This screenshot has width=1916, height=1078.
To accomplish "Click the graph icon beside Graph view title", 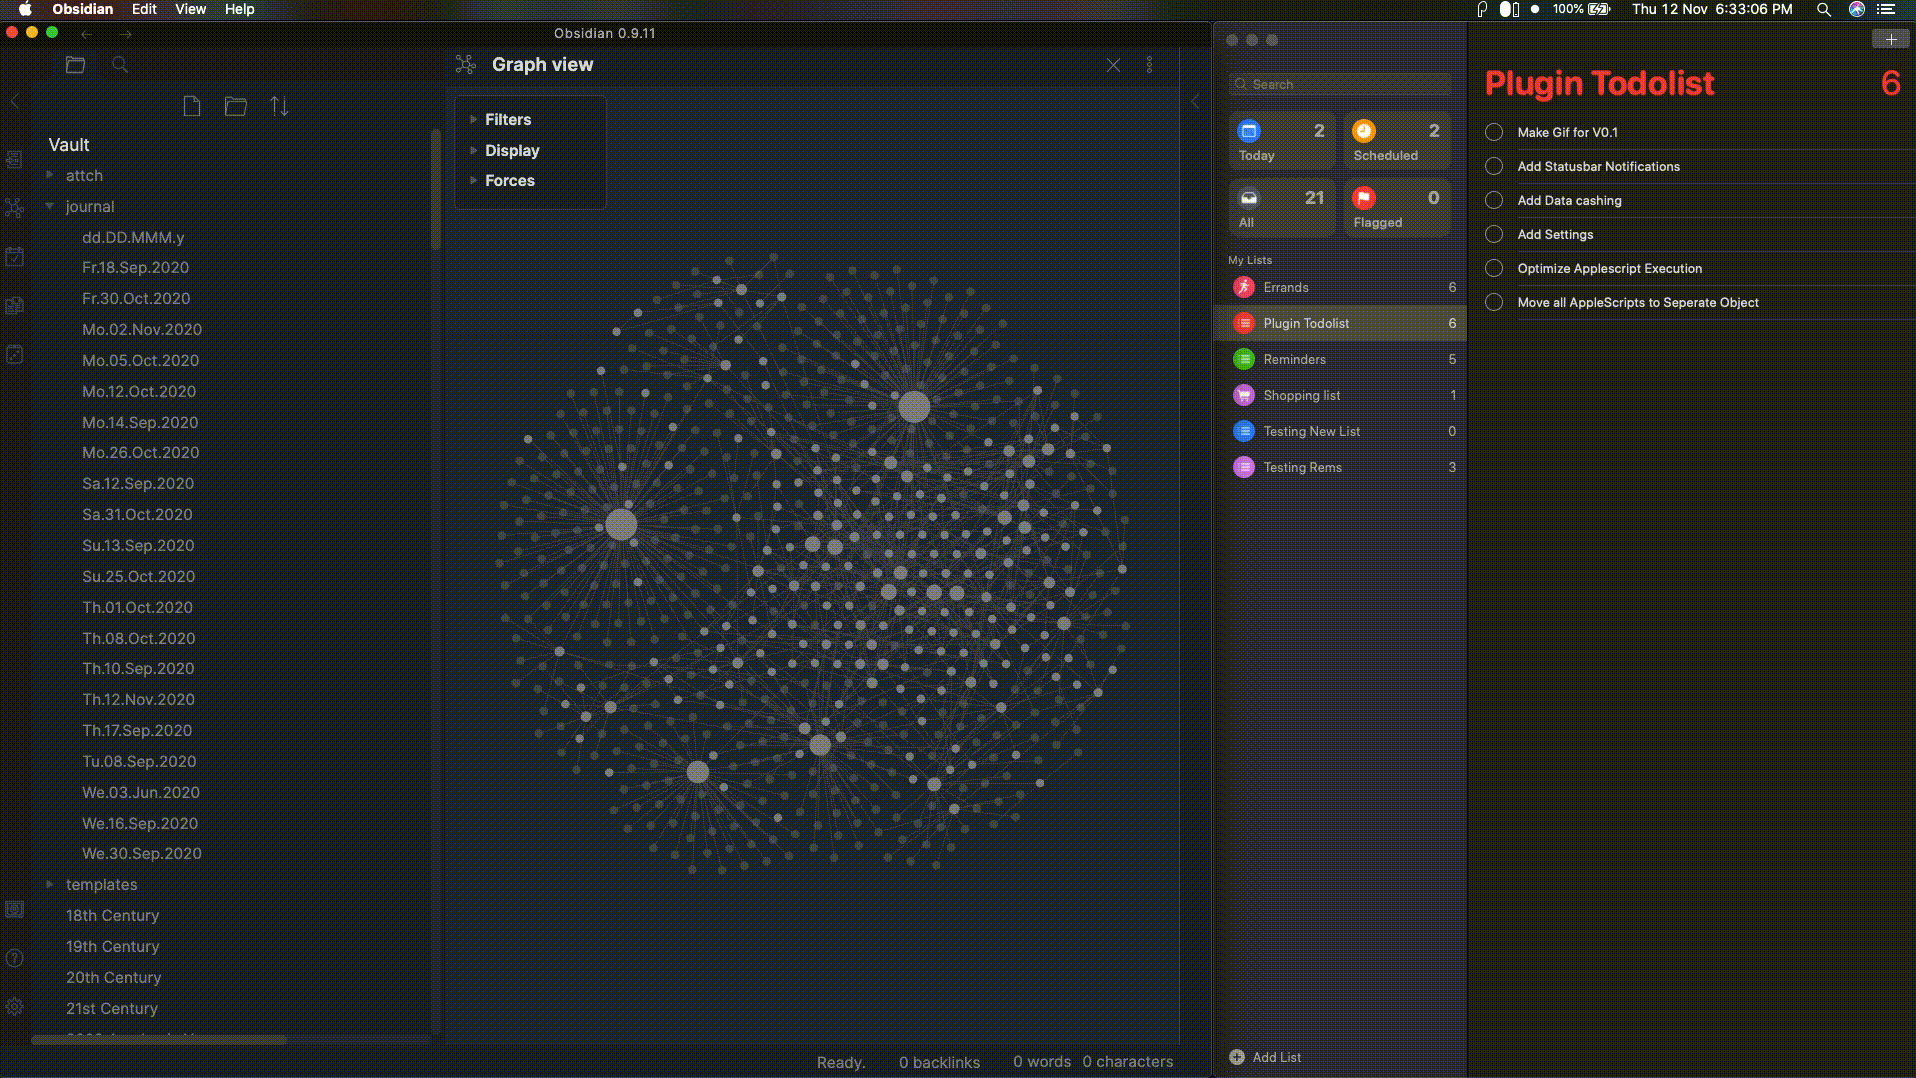I will pyautogui.click(x=465, y=65).
